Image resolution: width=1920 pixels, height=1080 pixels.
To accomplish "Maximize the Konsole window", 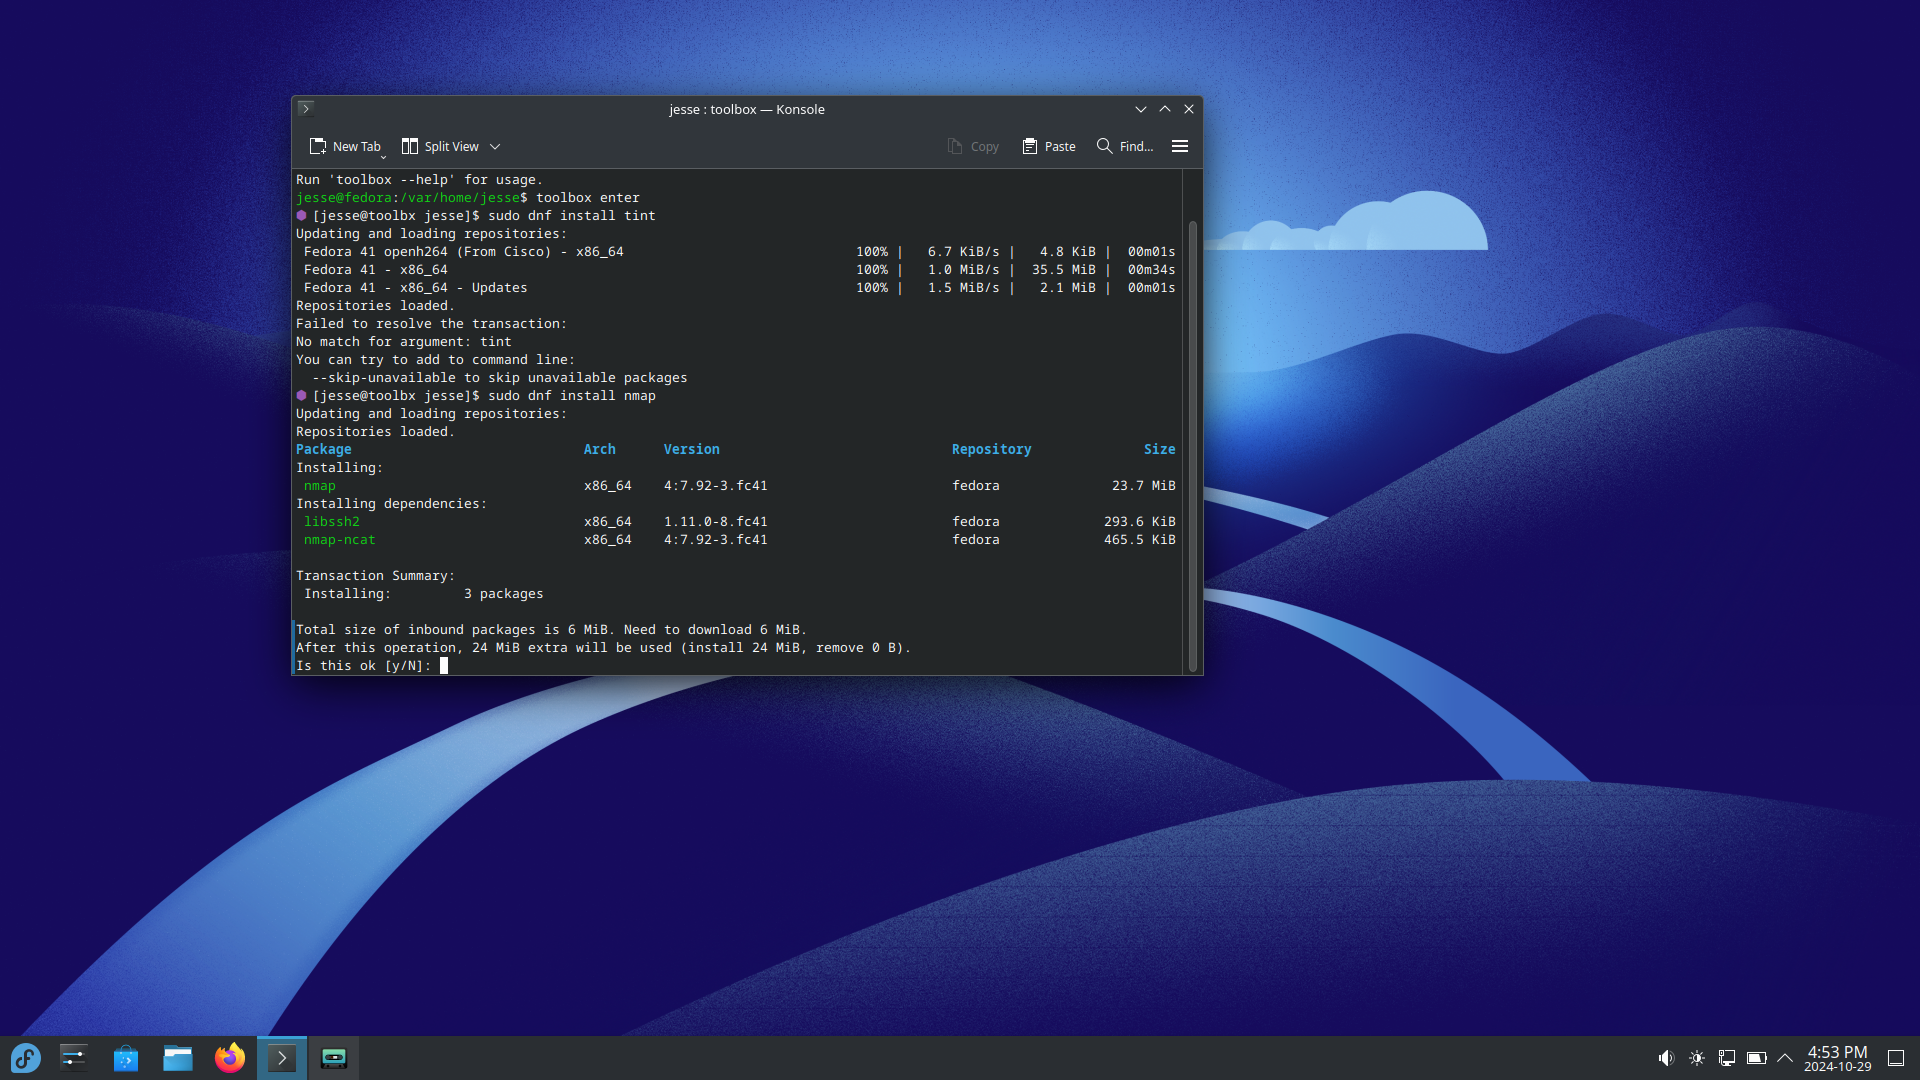I will tap(1165, 109).
